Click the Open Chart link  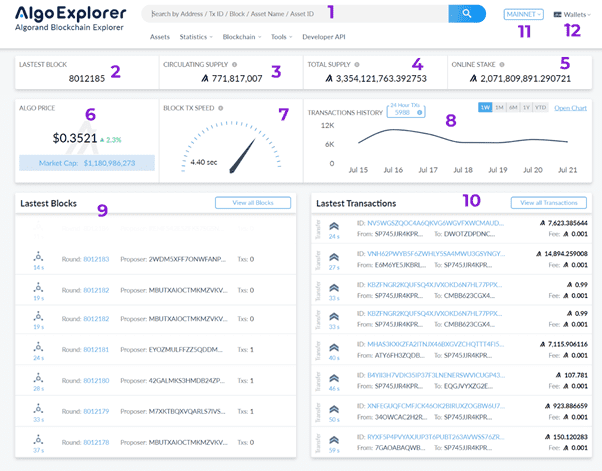point(571,107)
